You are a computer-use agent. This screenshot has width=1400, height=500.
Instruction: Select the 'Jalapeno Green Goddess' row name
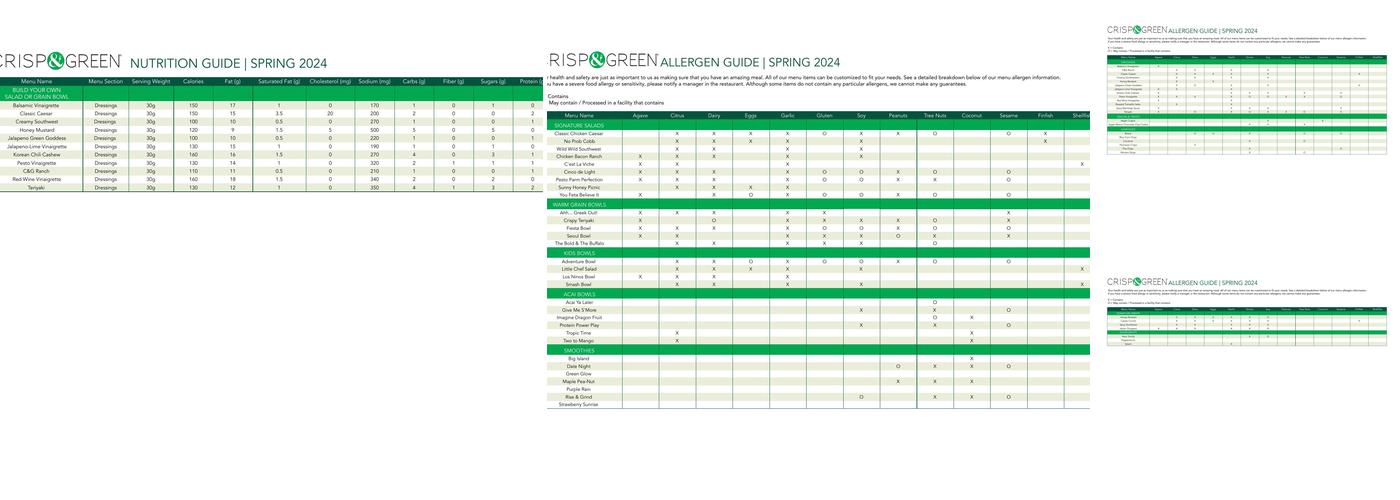click(x=36, y=138)
